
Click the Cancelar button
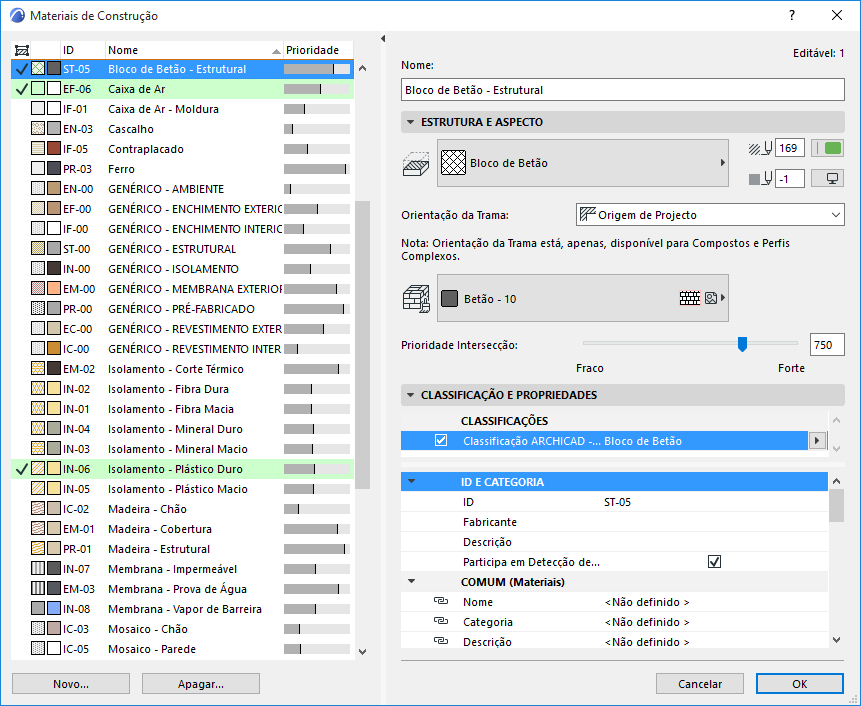coord(700,683)
